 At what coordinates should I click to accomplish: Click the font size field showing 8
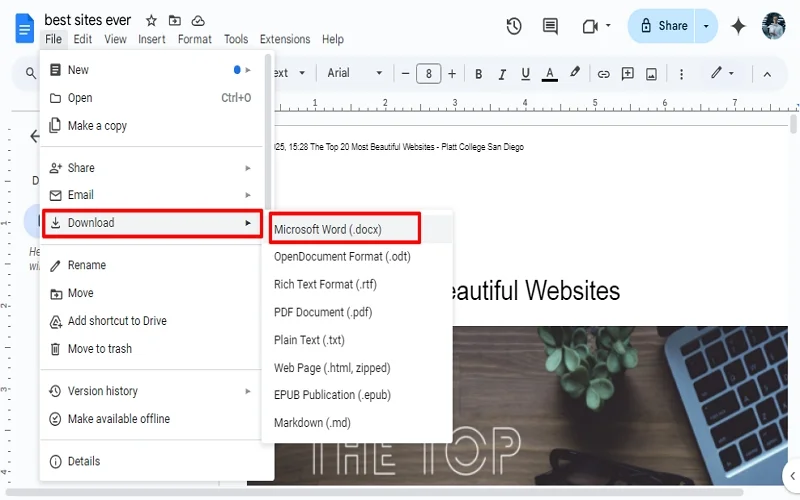(x=429, y=74)
